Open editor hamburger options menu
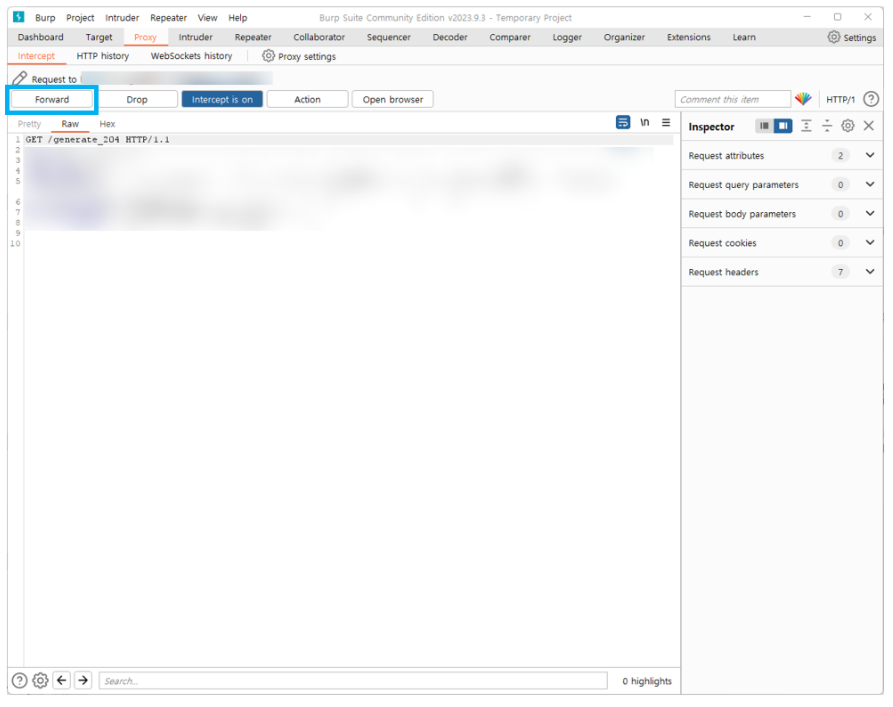Viewport: 893px width, 707px height. point(666,122)
